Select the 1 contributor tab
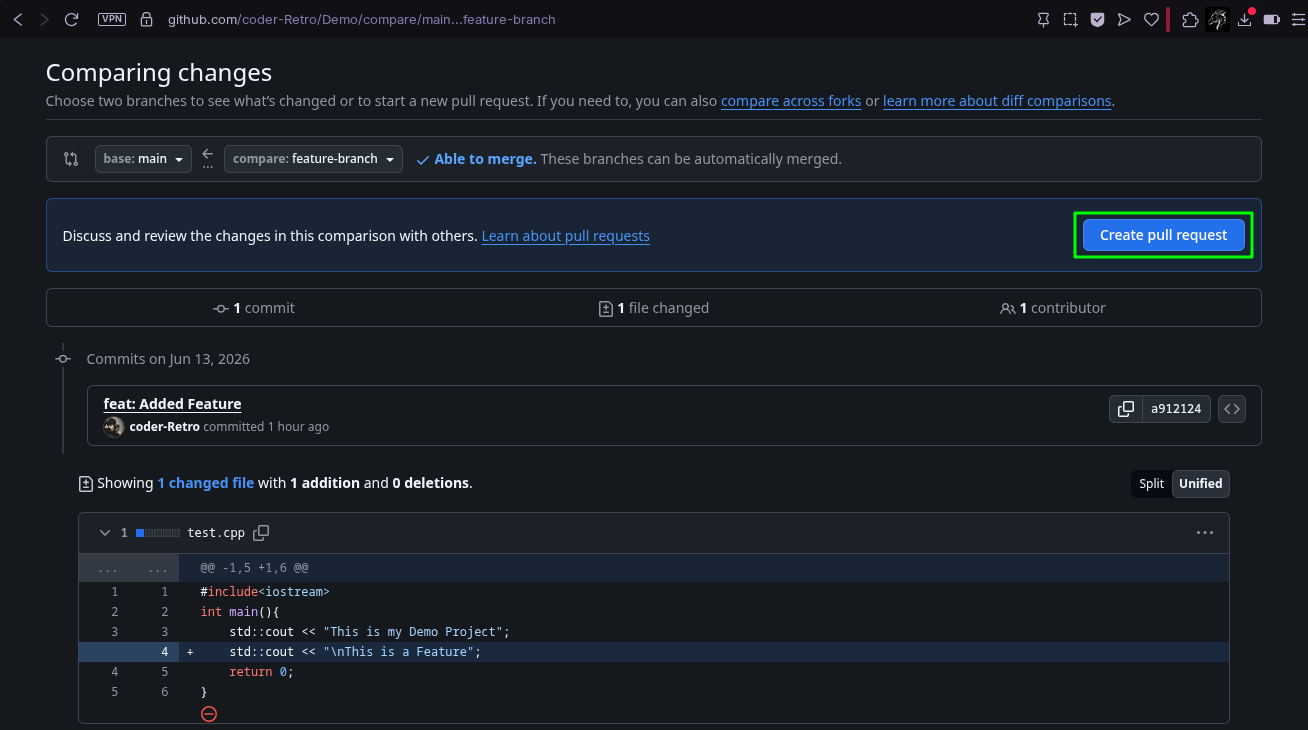The height and width of the screenshot is (730, 1308). pyautogui.click(x=1053, y=308)
